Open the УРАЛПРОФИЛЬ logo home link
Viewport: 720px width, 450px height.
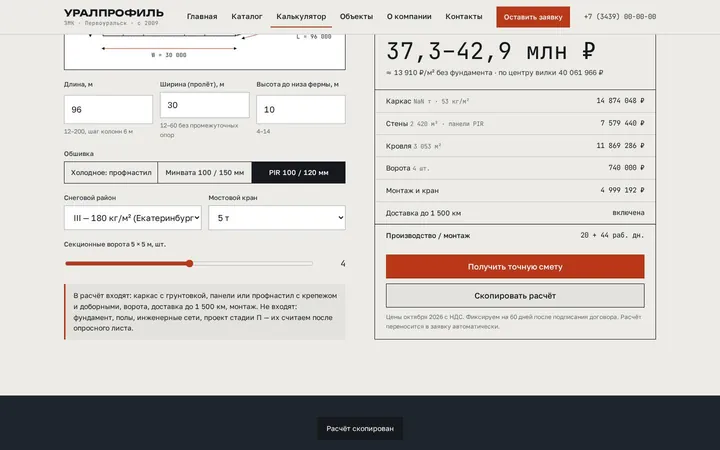point(113,17)
